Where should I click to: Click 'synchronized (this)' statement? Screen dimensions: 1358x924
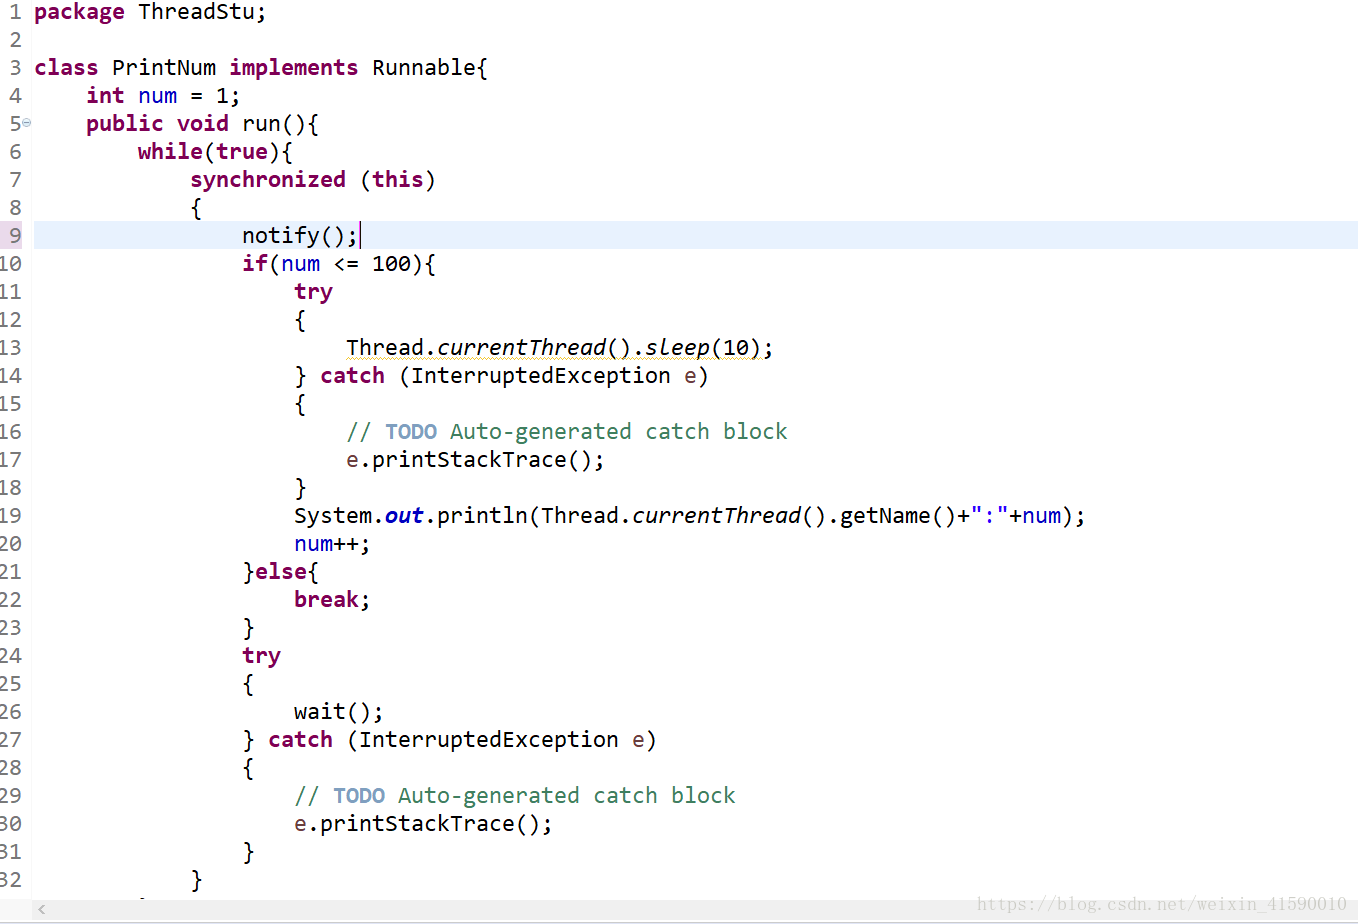(313, 180)
